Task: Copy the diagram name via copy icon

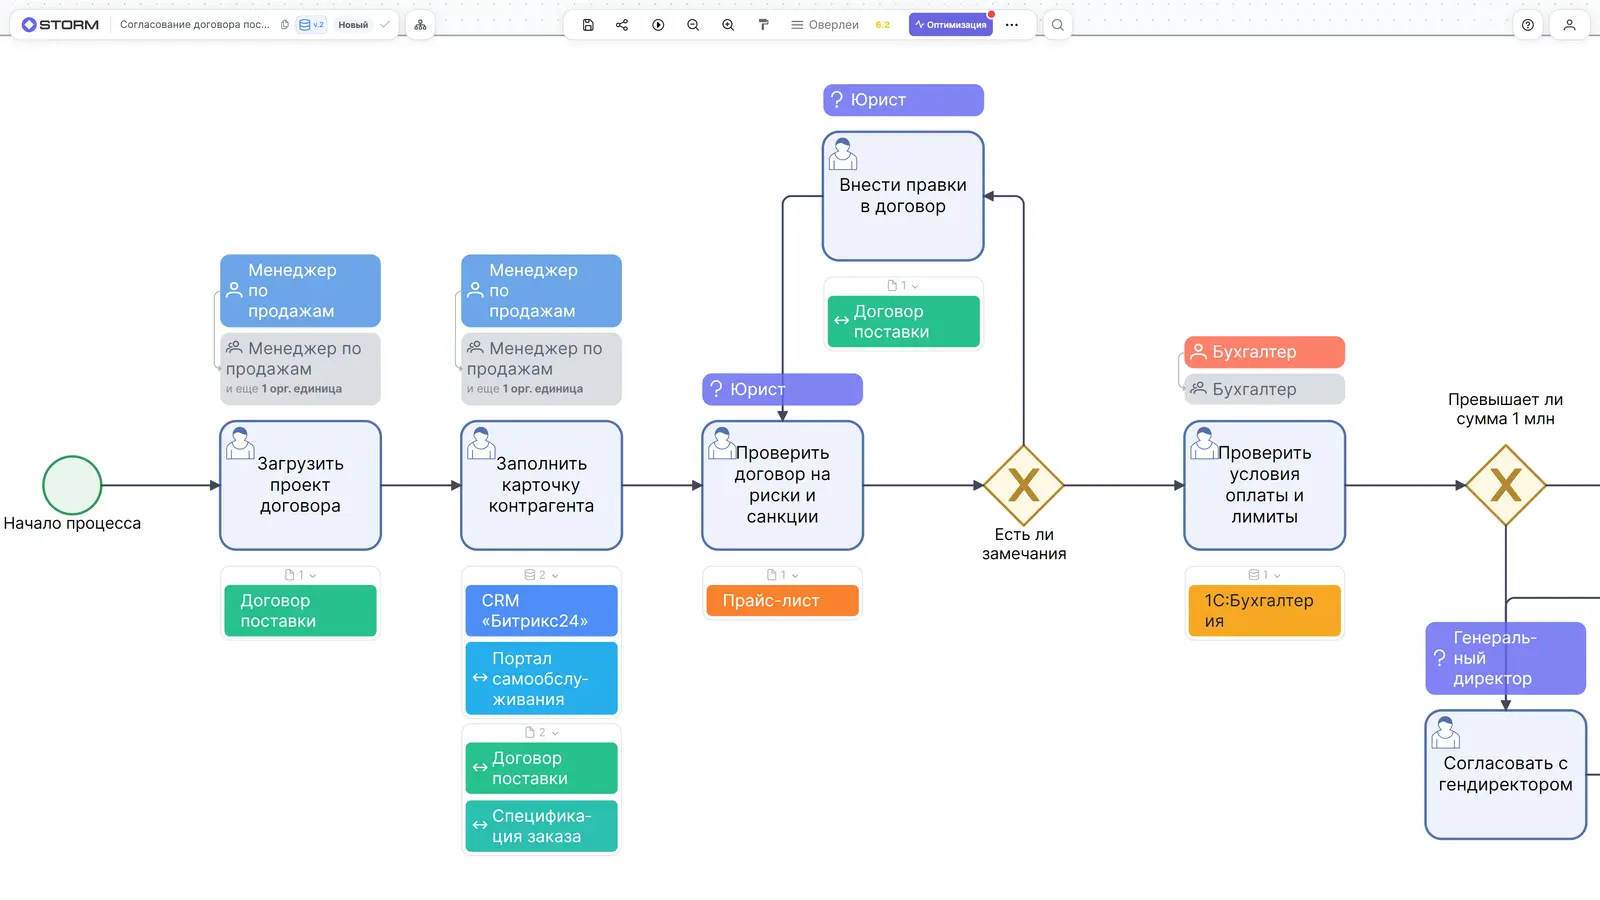Action: (285, 25)
